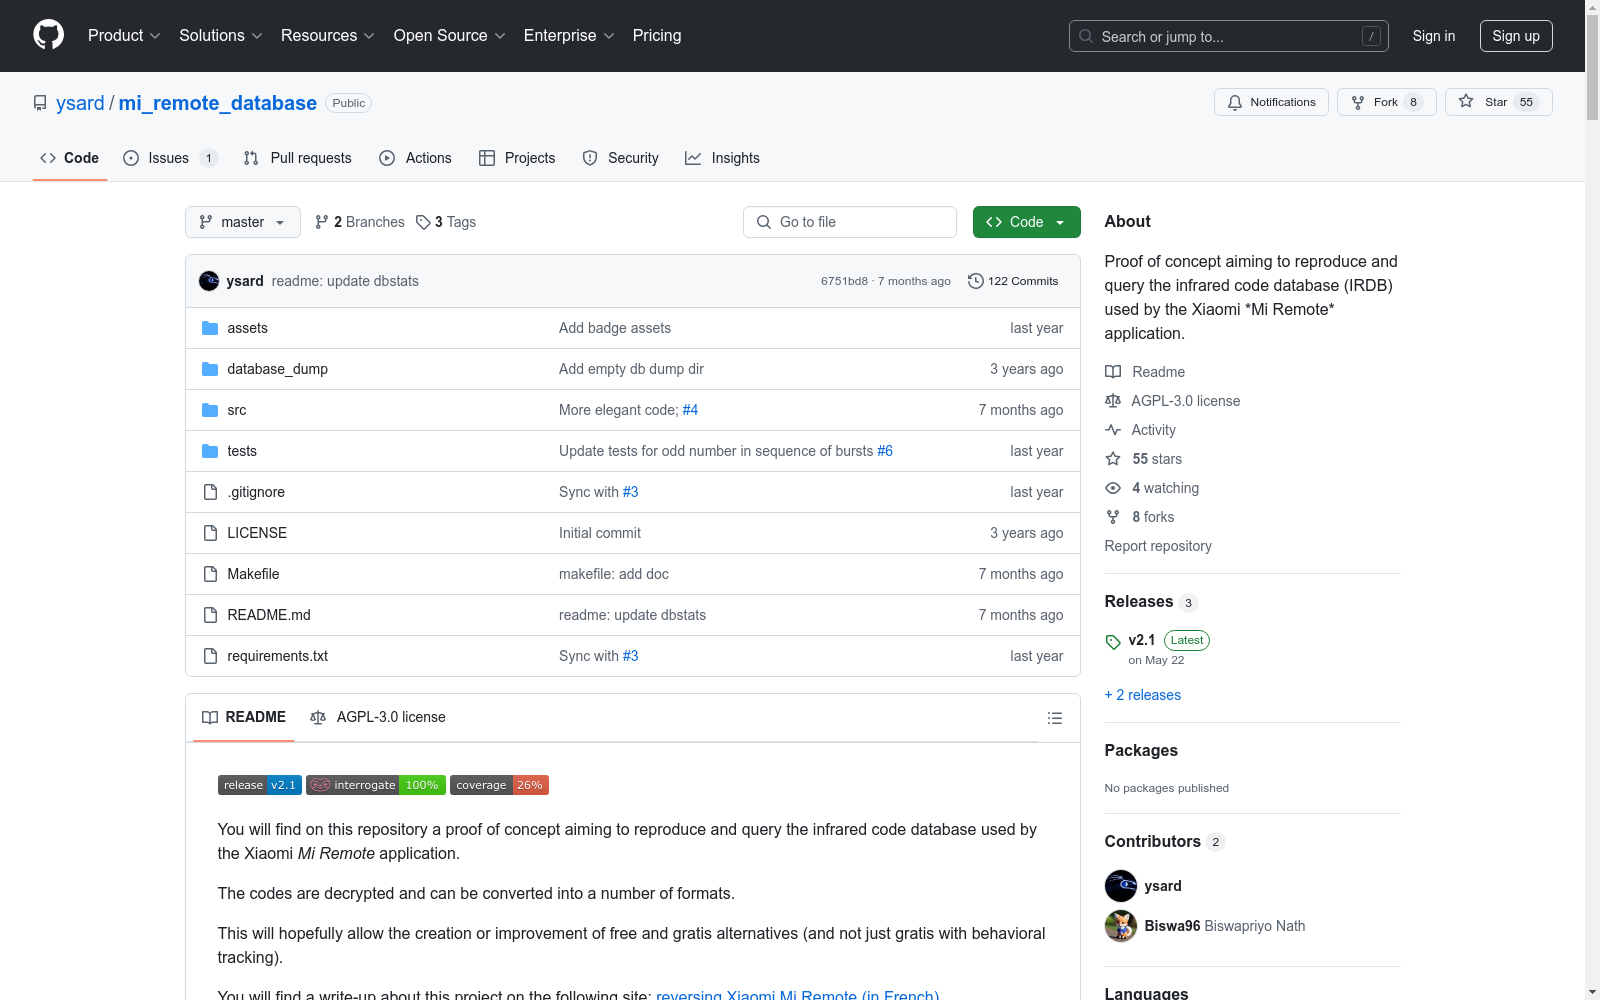Image resolution: width=1600 pixels, height=1000 pixels.
Task: View 3 Tags
Action: tap(446, 222)
